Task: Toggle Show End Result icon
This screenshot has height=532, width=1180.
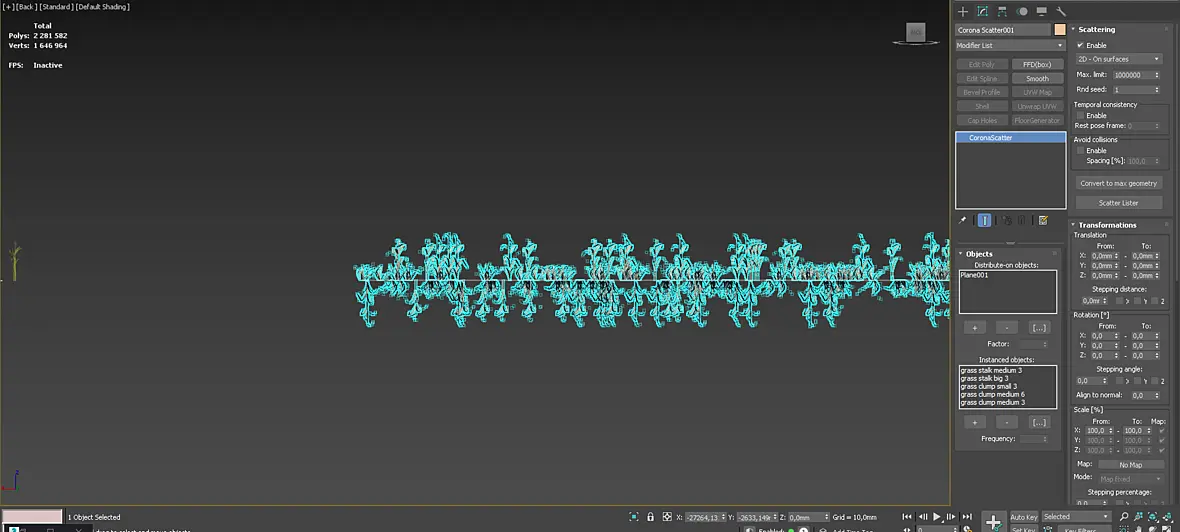Action: pos(984,220)
